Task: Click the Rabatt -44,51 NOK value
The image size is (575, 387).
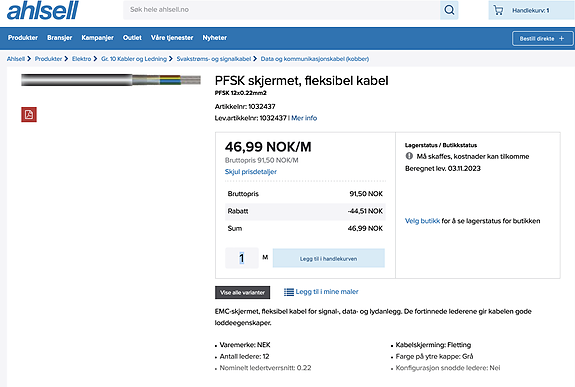Action: point(365,211)
